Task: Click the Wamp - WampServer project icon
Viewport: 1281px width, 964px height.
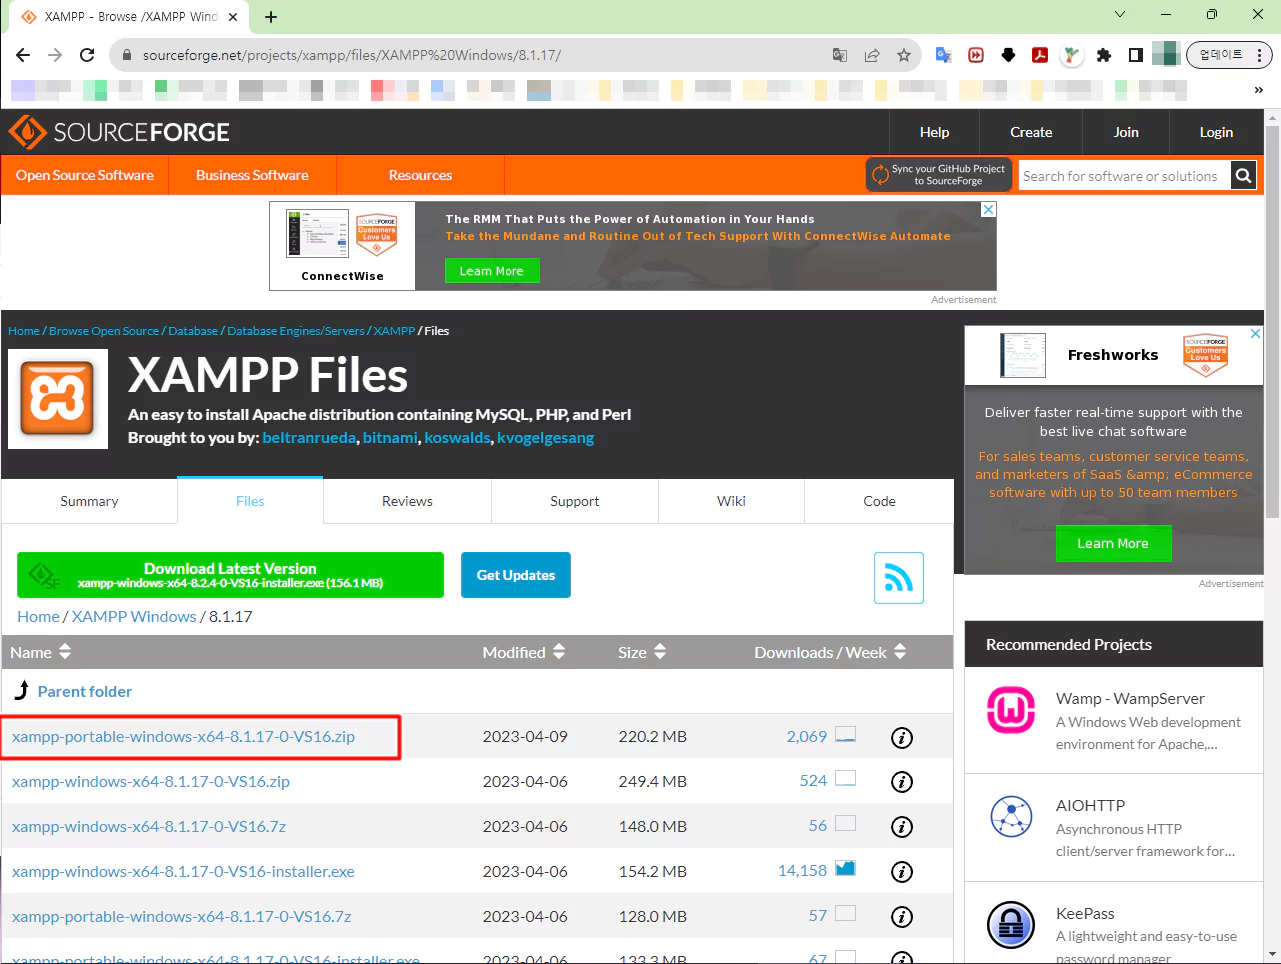Action: tap(1011, 710)
